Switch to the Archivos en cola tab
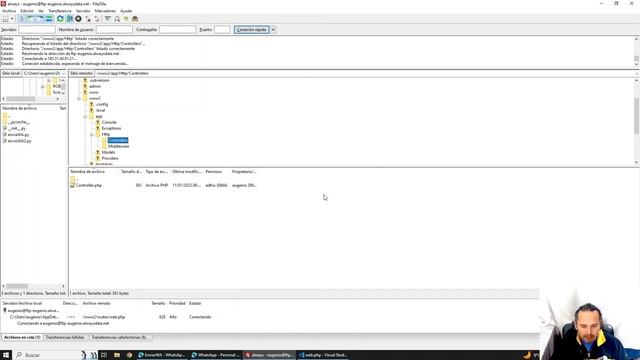640x360 pixels. coord(22,337)
